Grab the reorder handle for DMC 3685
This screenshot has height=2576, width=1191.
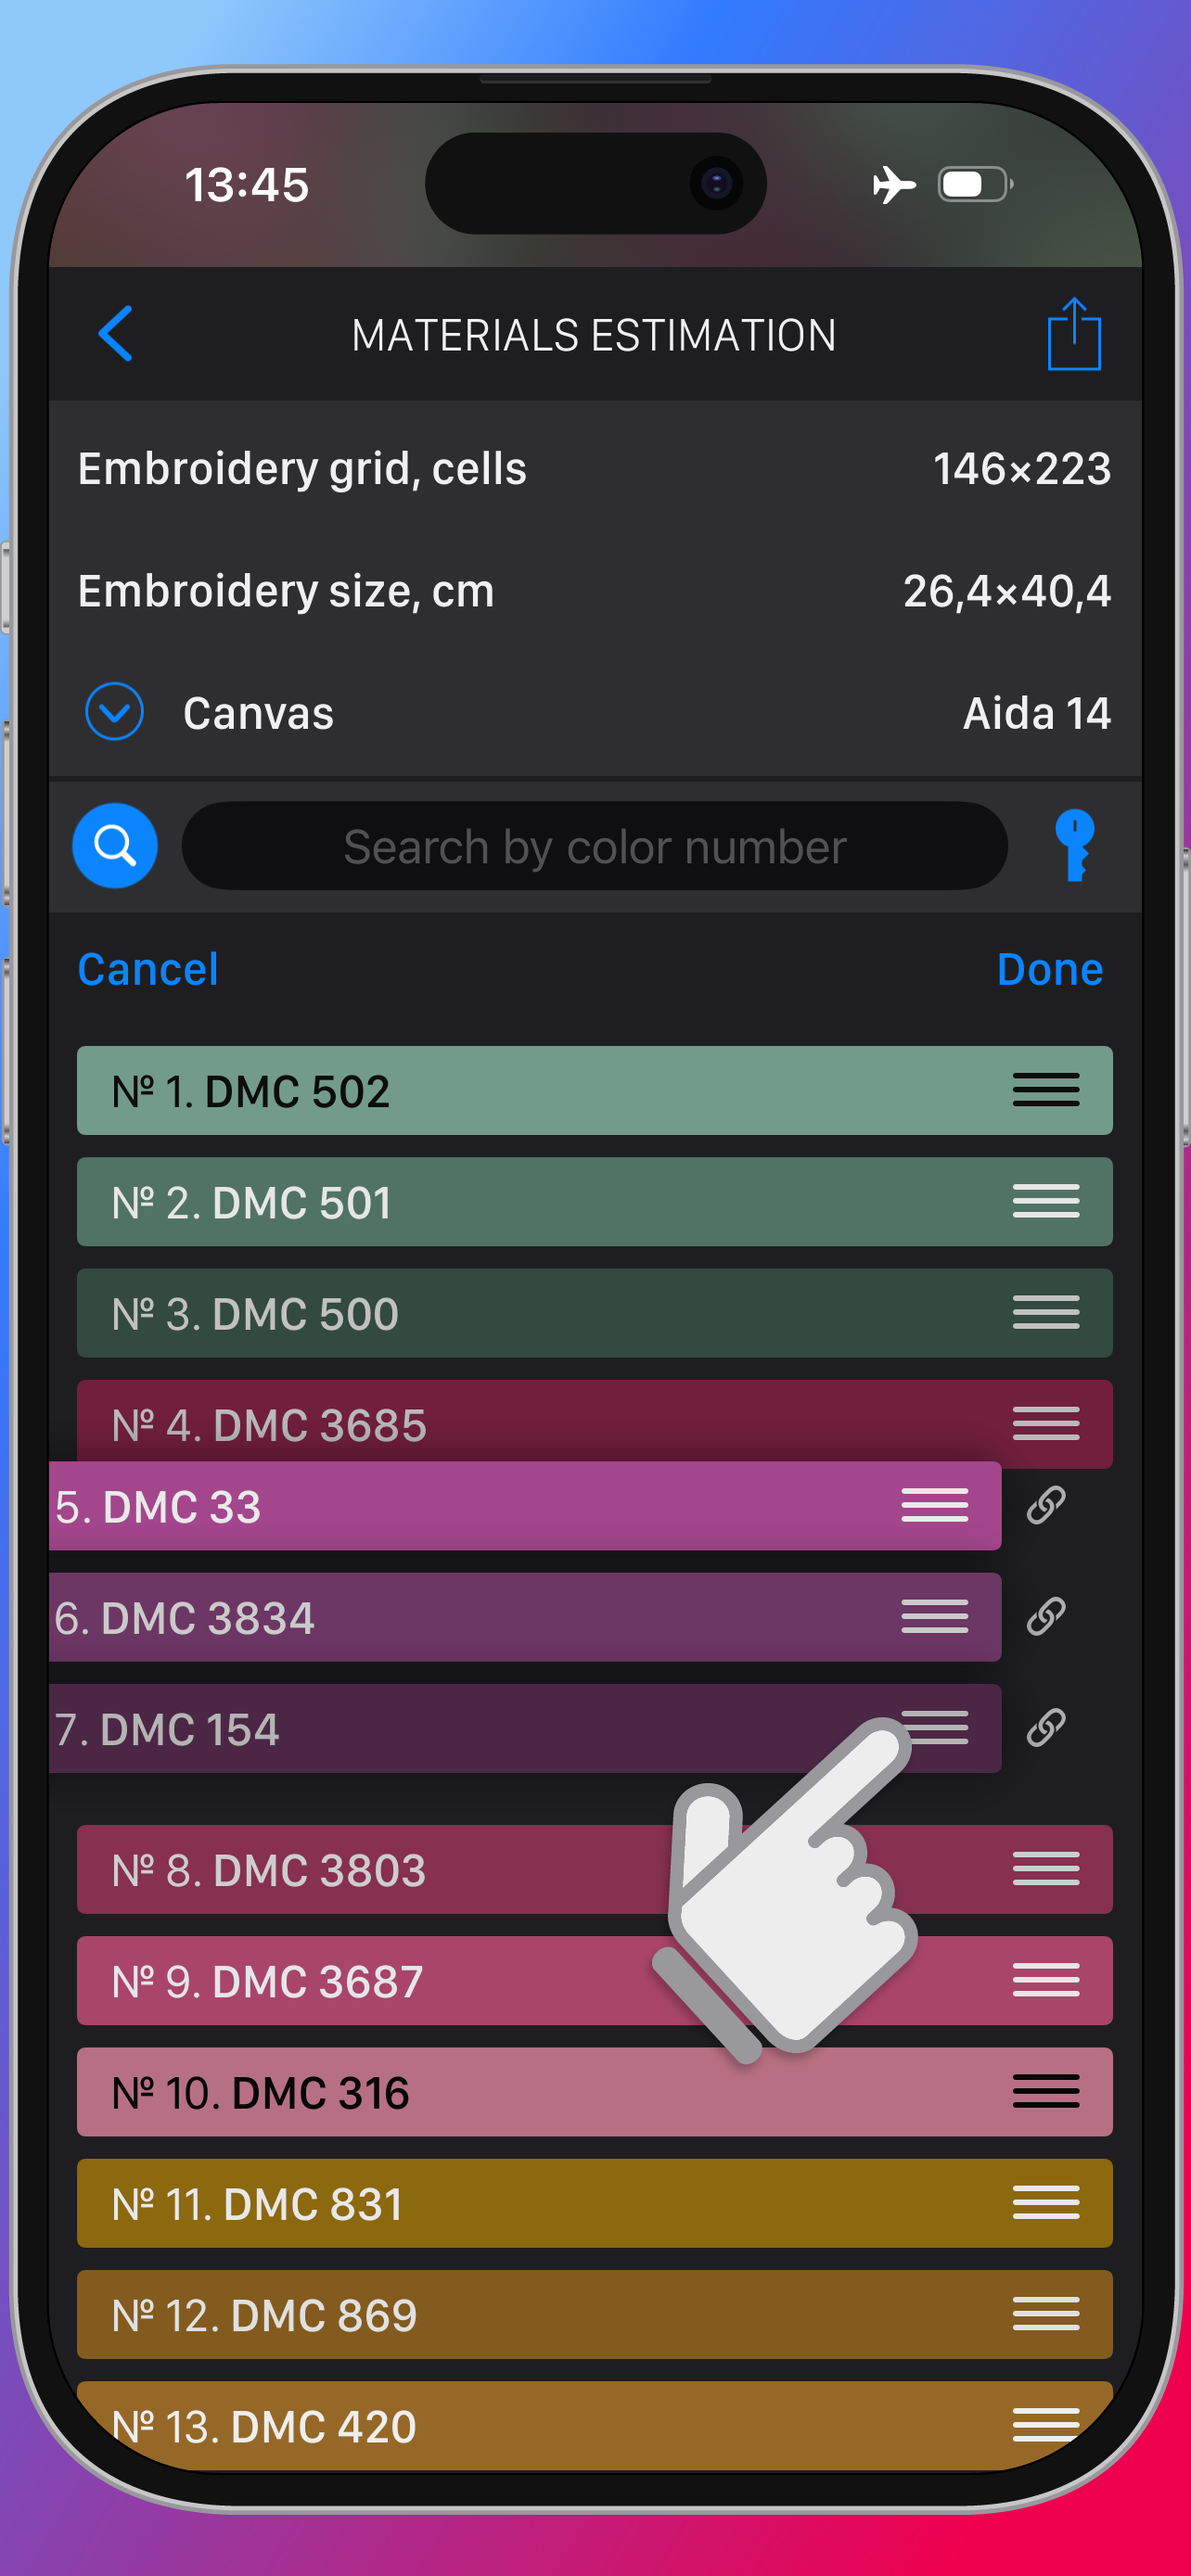click(1046, 1423)
